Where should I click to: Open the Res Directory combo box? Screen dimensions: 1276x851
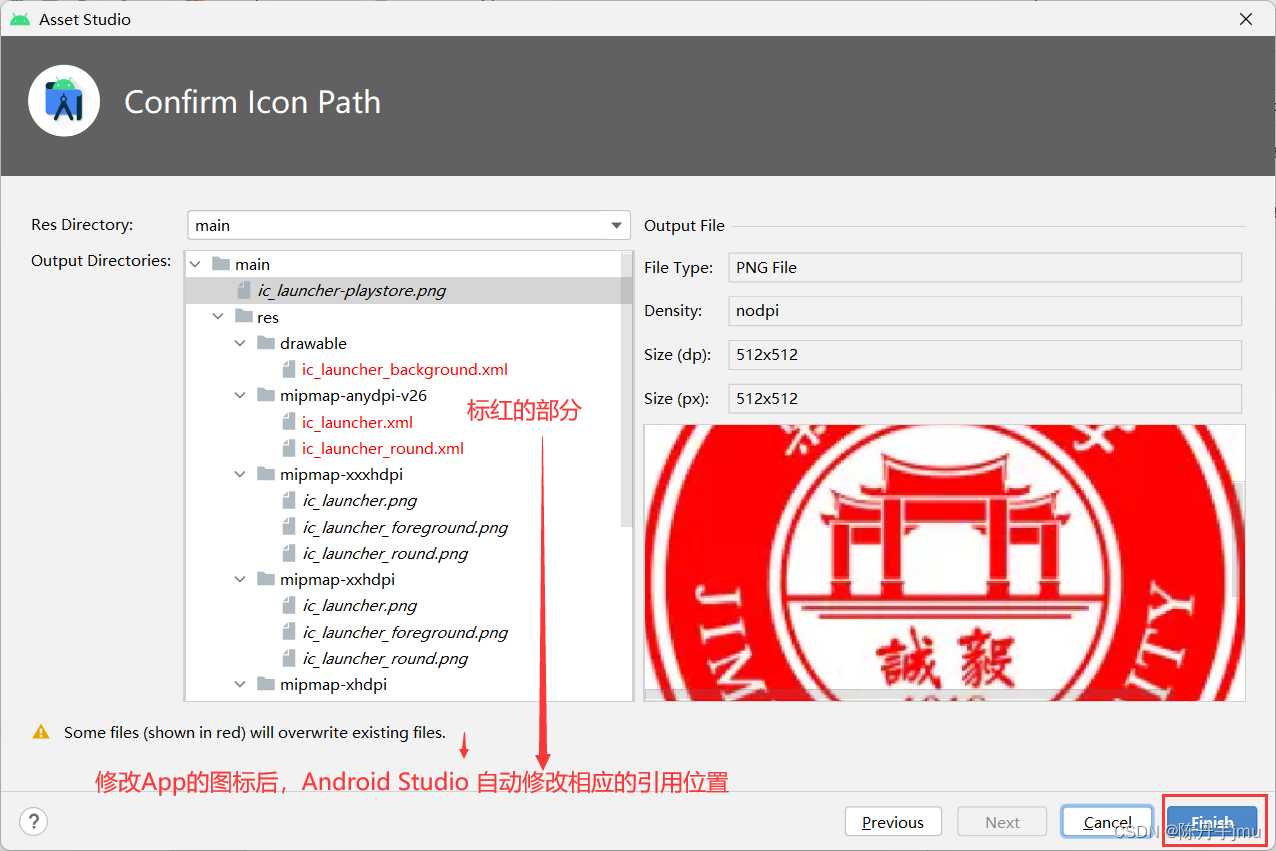408,225
